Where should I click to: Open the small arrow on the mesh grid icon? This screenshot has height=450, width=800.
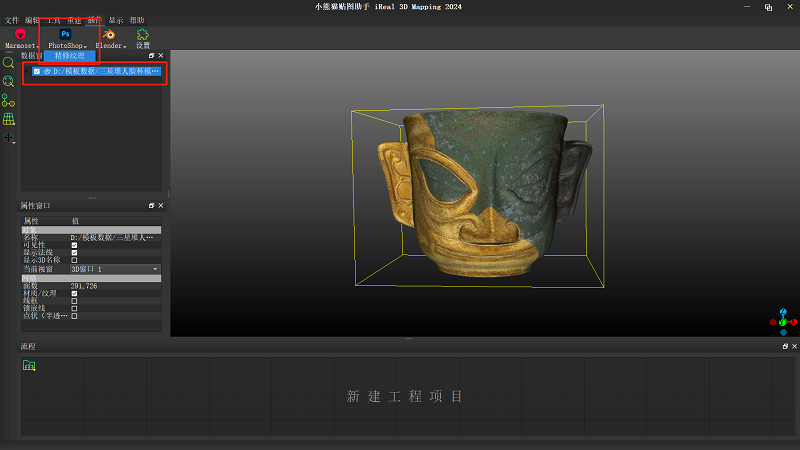[14, 124]
